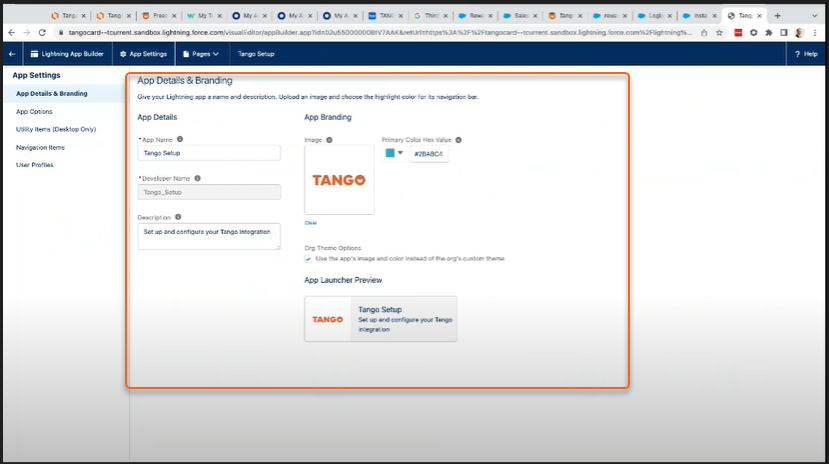Click the Primary Color Hex Value info icon
This screenshot has height=464, width=829.
coord(458,140)
